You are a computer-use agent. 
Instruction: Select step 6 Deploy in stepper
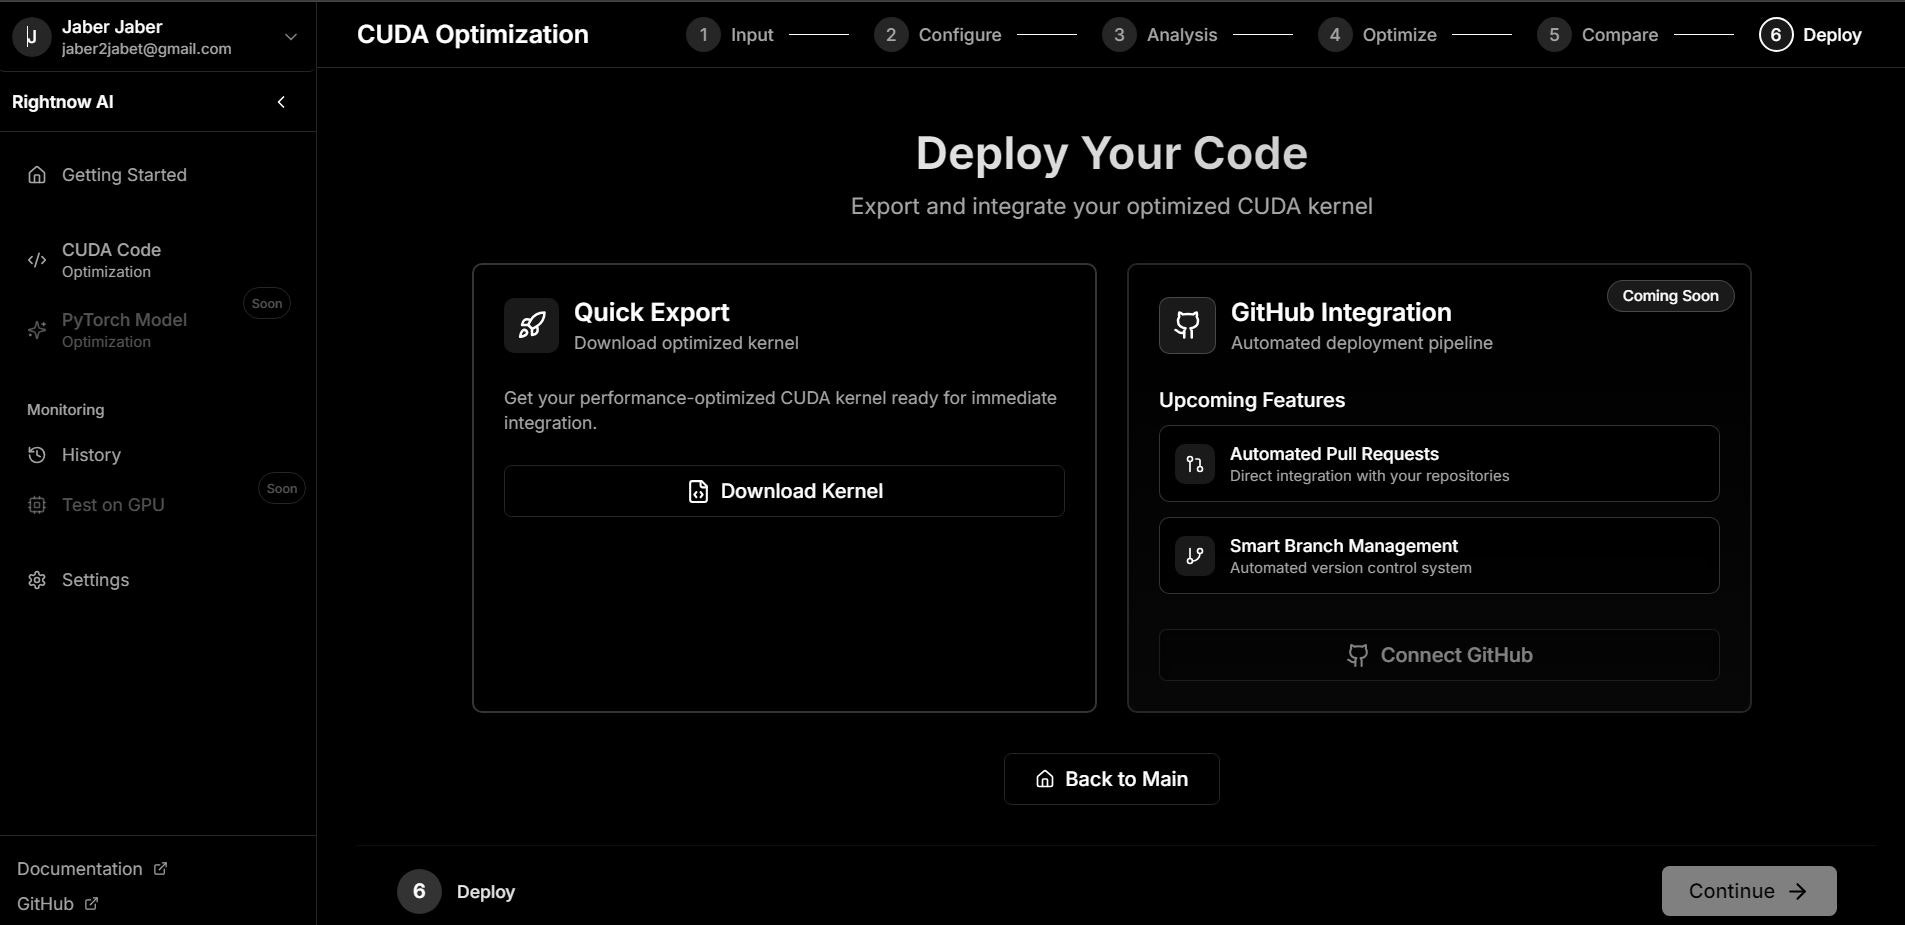1811,35
